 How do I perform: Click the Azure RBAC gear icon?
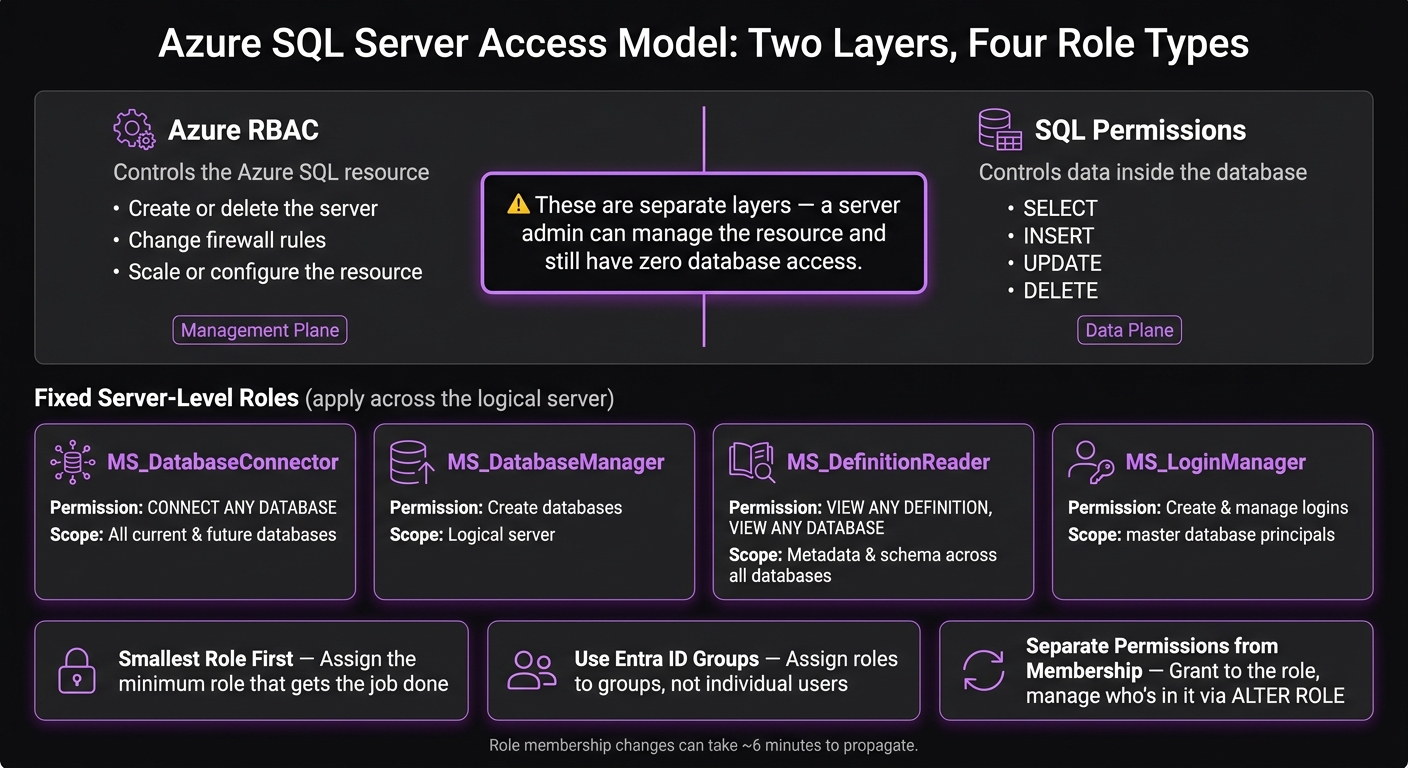coord(134,130)
